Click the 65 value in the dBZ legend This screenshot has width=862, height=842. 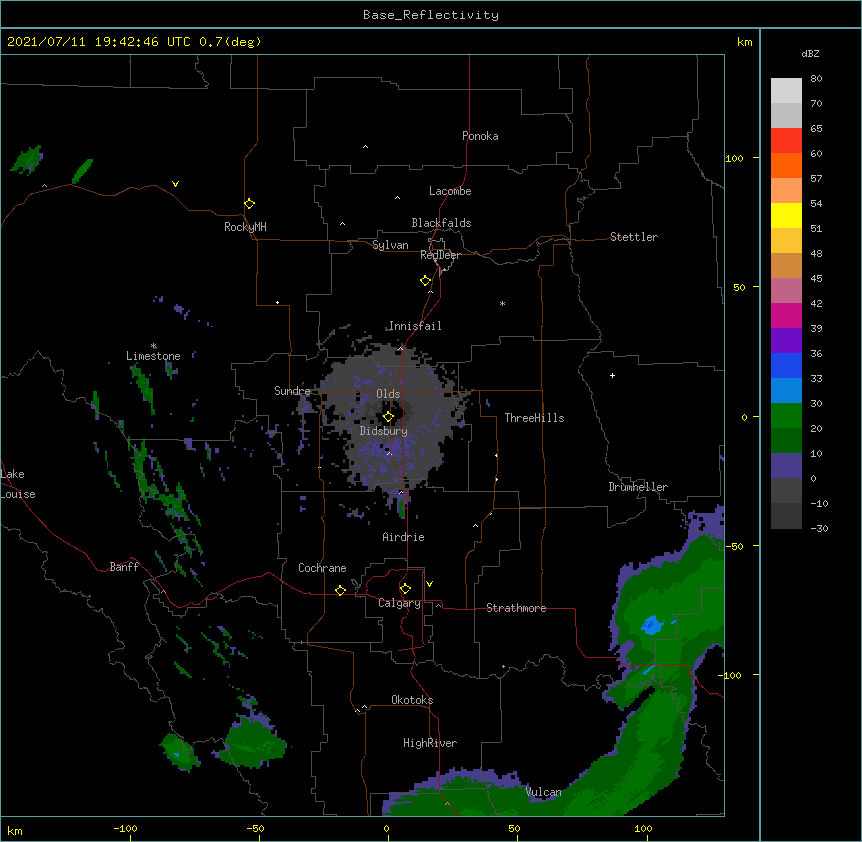[x=816, y=129]
